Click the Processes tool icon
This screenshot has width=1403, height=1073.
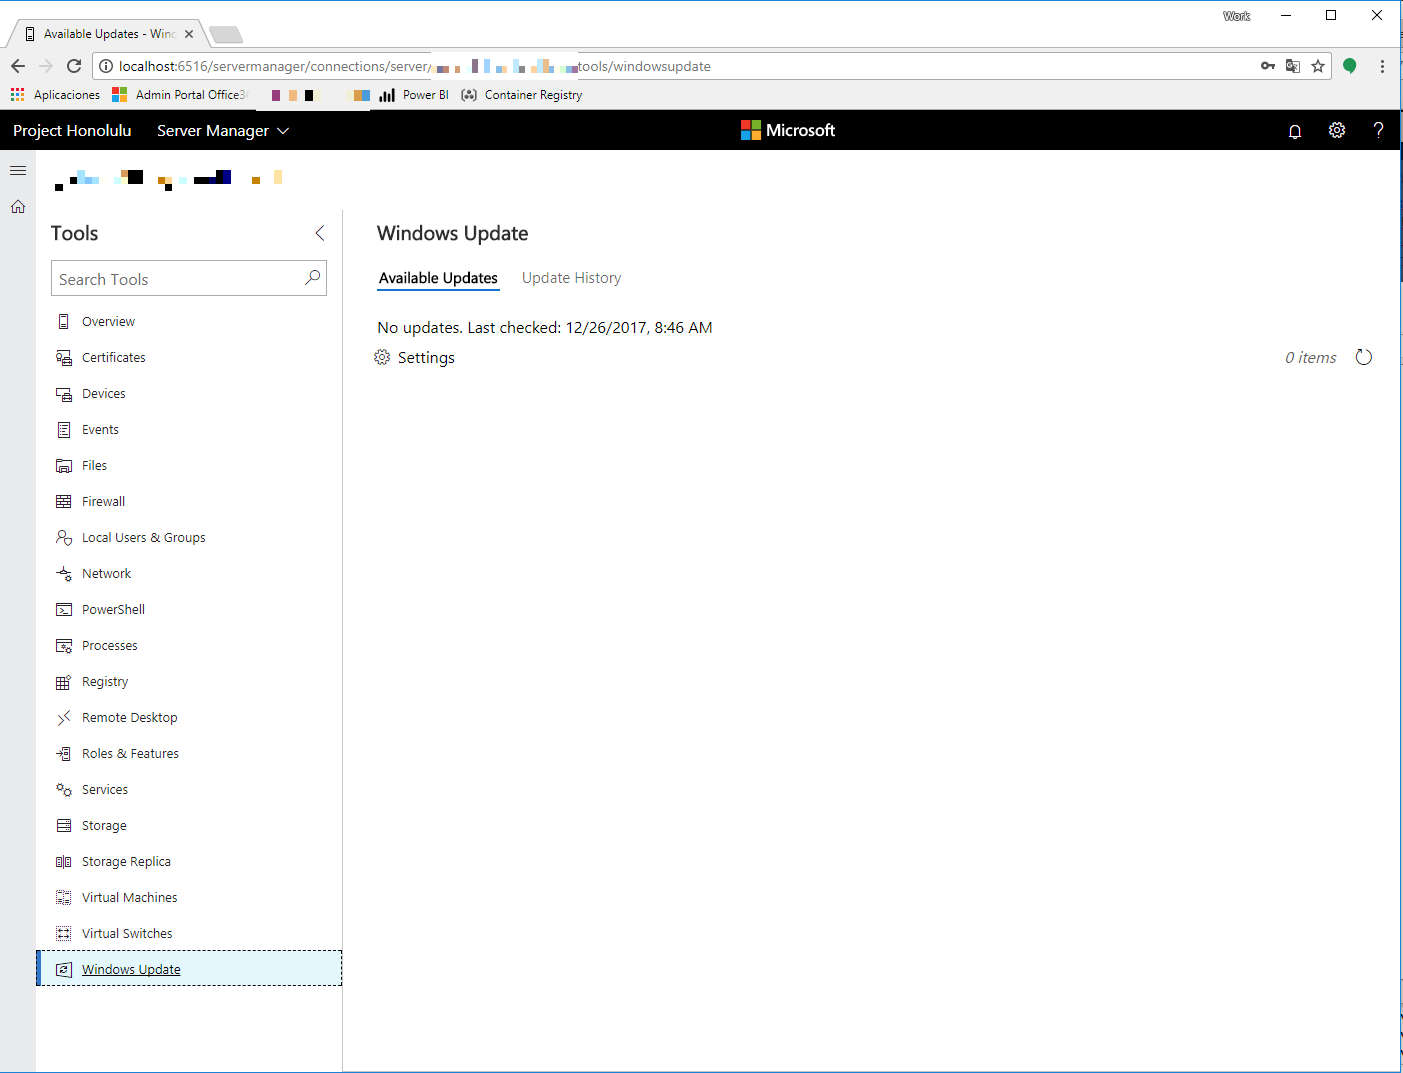pyautogui.click(x=64, y=645)
